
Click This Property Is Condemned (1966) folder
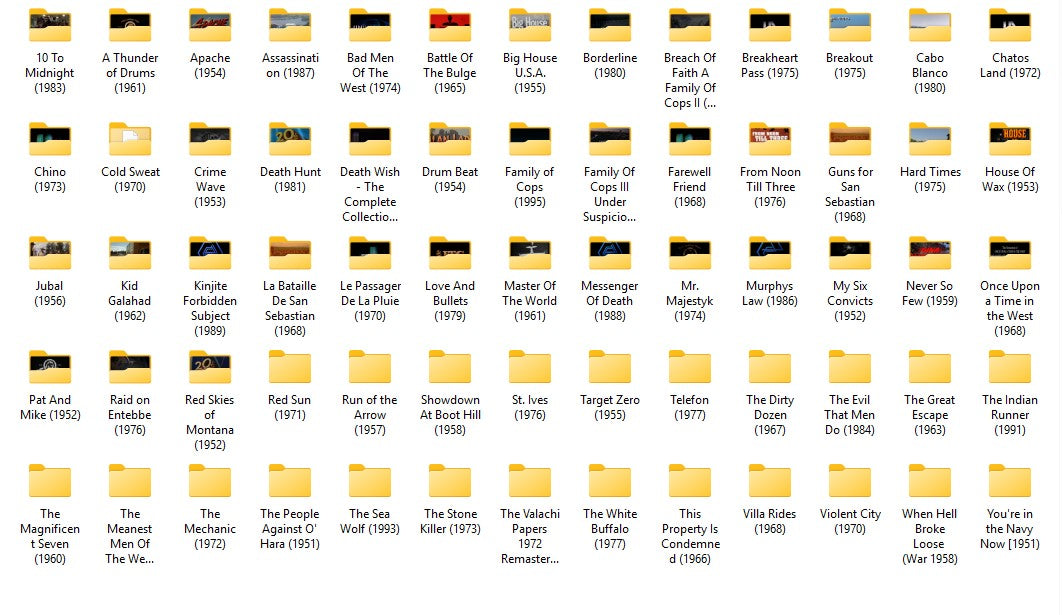689,481
